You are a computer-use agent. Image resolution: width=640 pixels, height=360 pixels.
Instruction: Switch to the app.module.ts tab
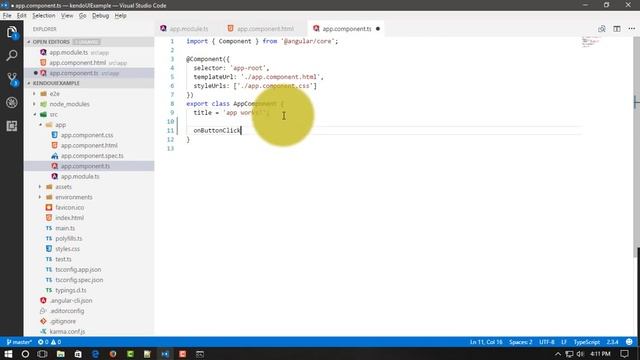click(x=189, y=29)
